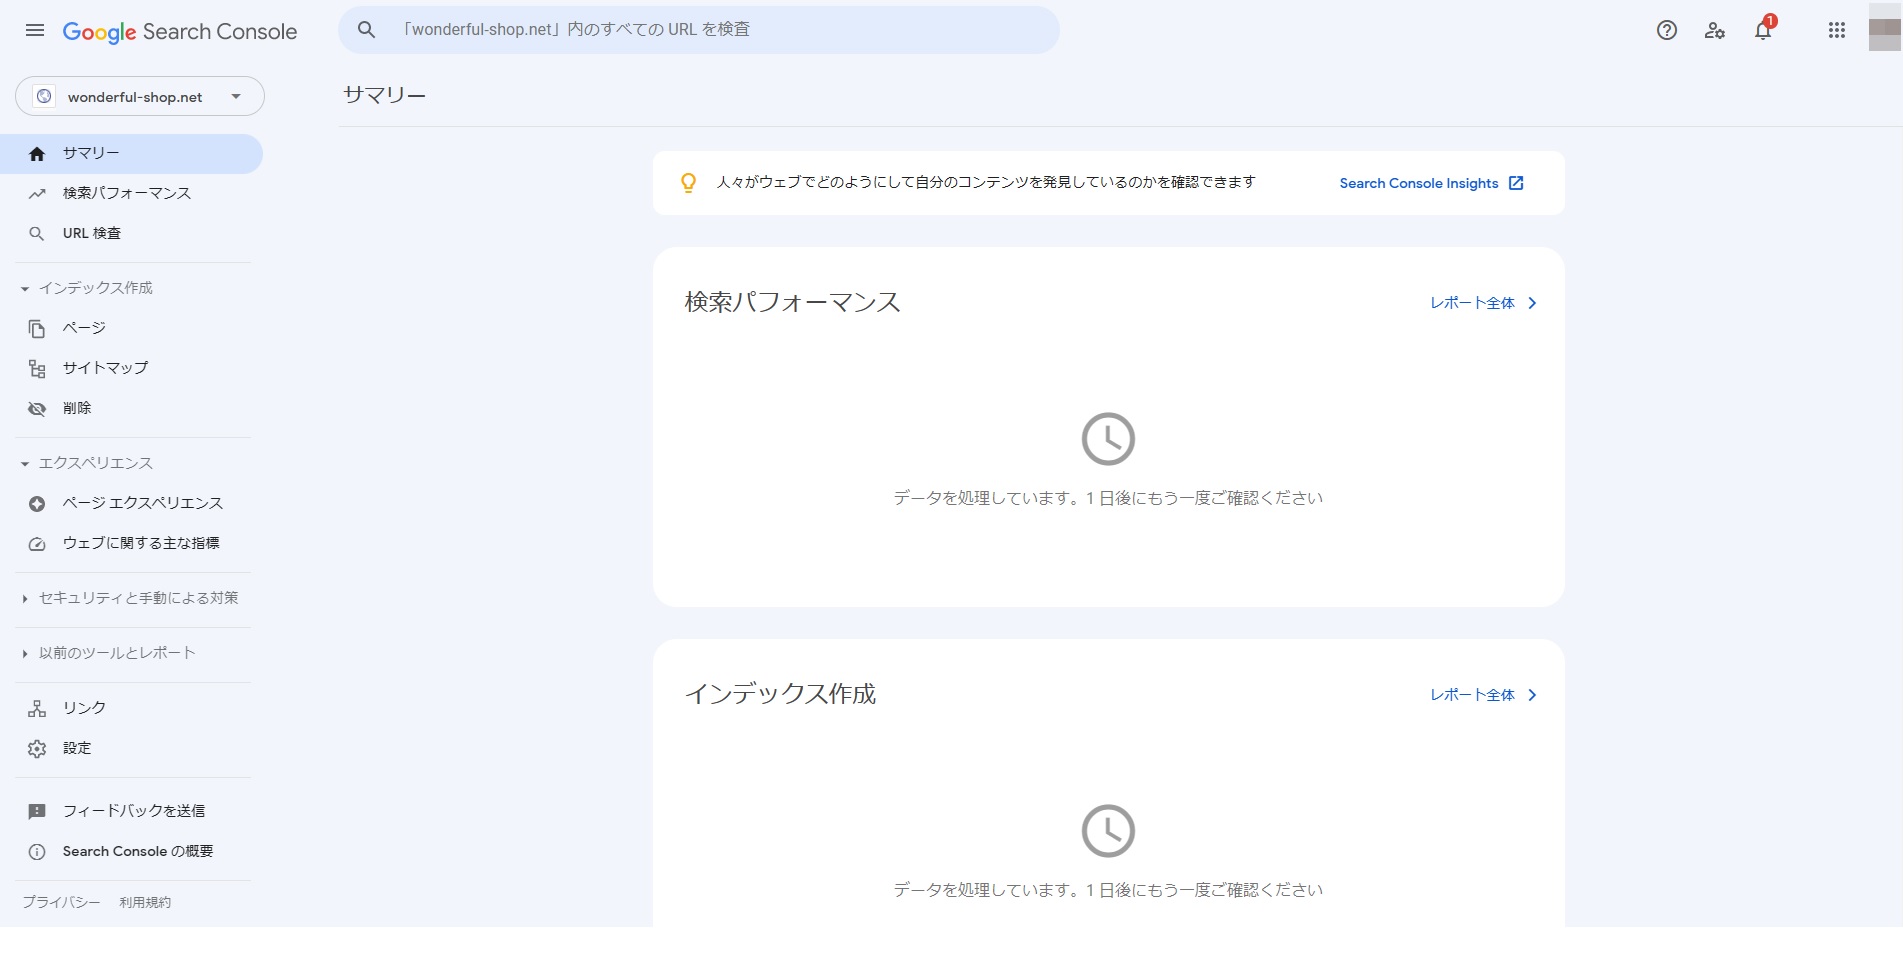Open 削除 removals in sidebar
Viewport: 1903px width, 977px height.
(77, 408)
